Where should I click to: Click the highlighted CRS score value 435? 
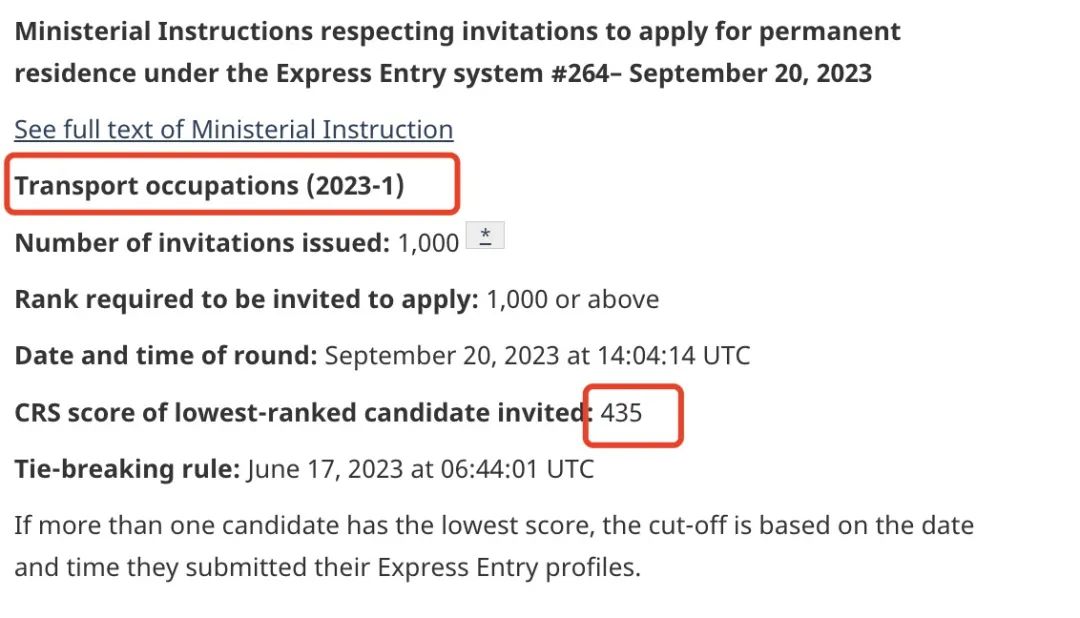(x=621, y=413)
